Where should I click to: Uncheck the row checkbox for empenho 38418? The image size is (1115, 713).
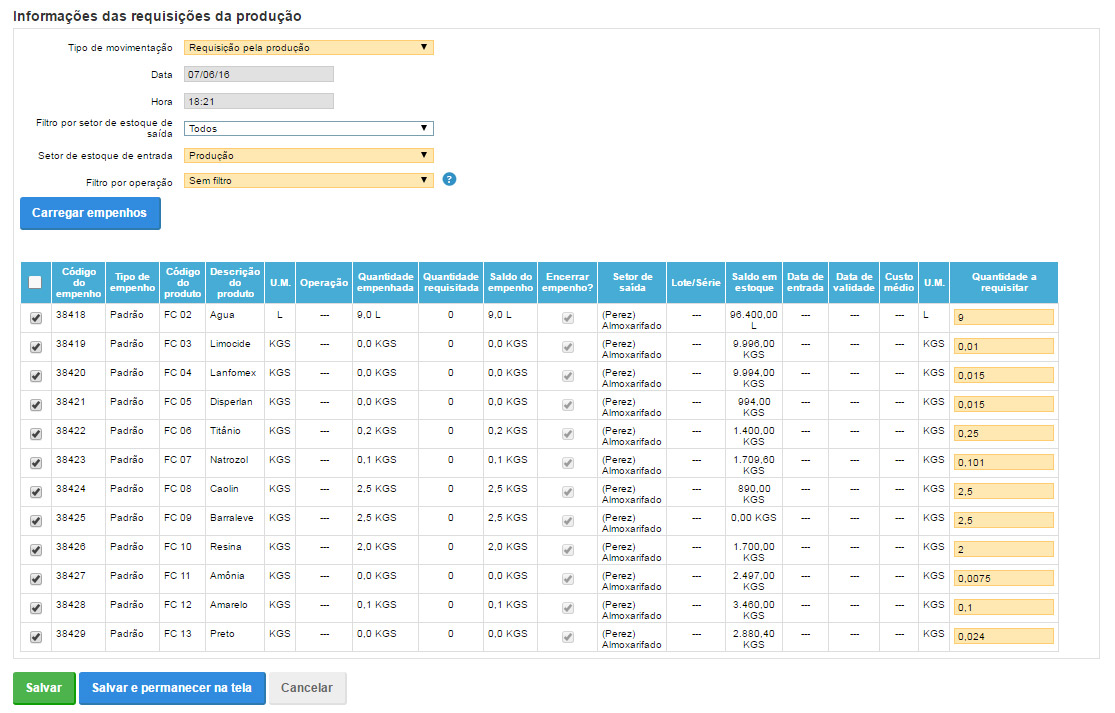click(36, 318)
